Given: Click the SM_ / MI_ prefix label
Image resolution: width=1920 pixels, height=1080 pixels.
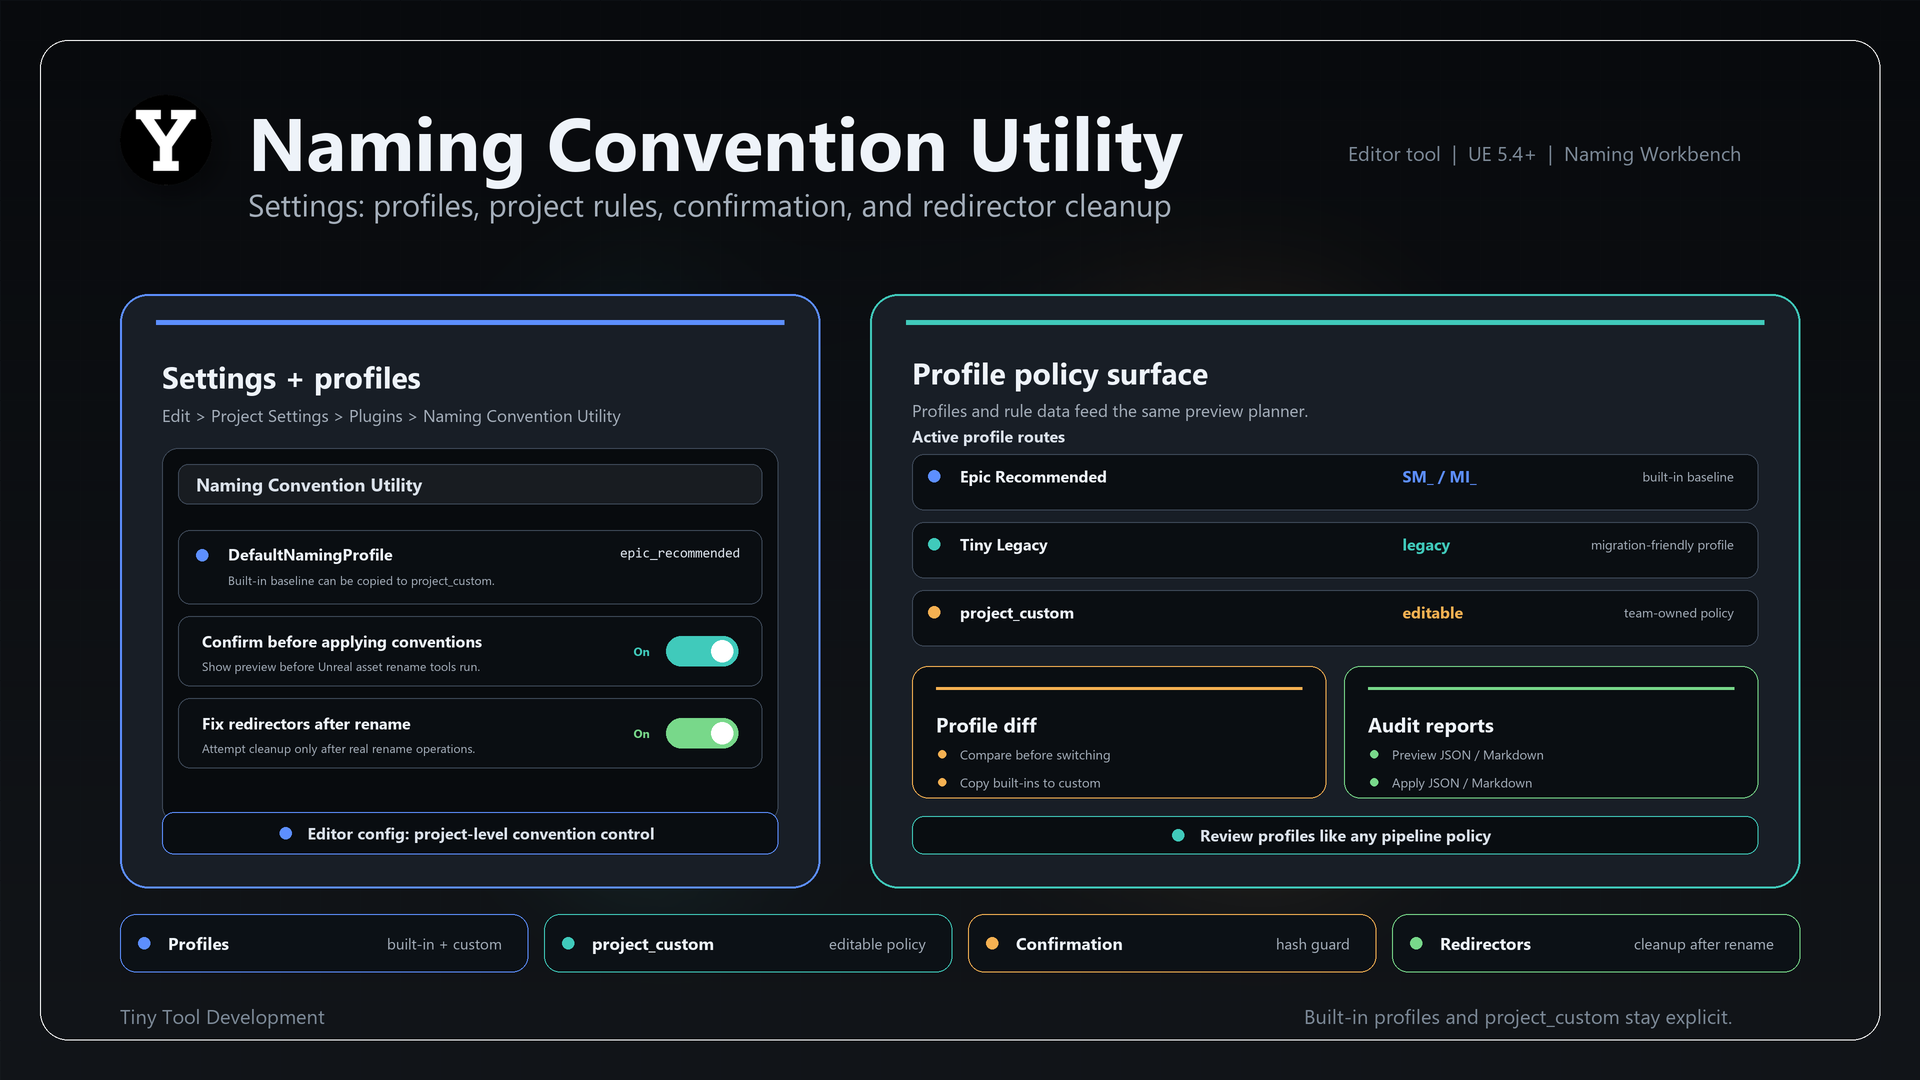Looking at the screenshot, I should (1439, 477).
